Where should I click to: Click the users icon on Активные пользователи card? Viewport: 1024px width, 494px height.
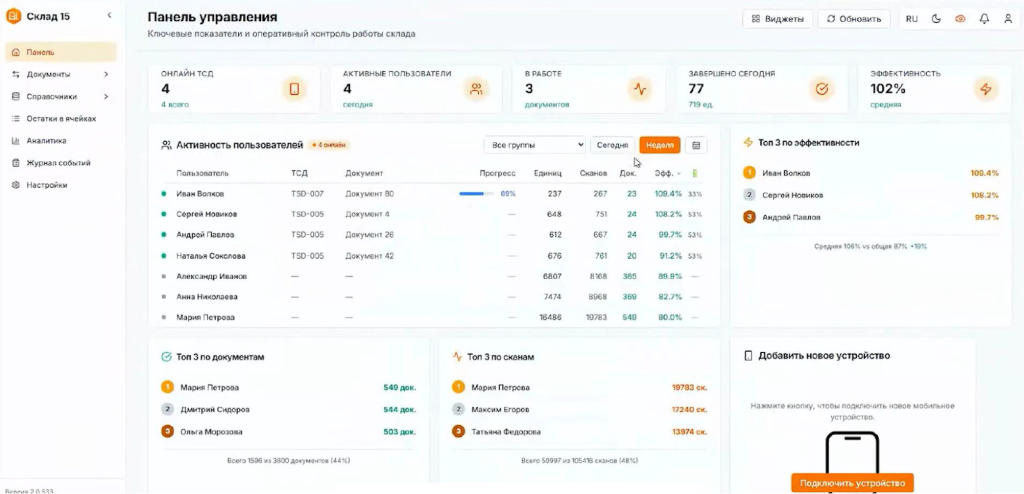(x=476, y=89)
